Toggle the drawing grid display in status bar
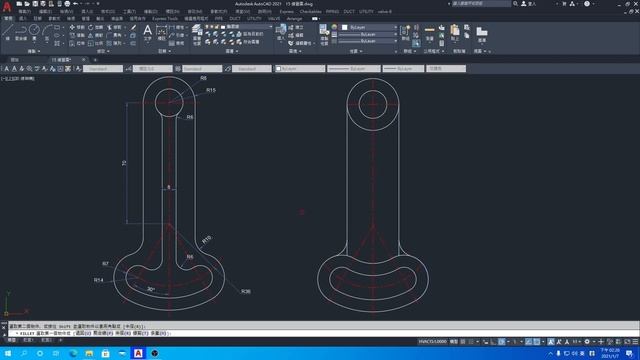The height and width of the screenshot is (360, 640). [462, 342]
